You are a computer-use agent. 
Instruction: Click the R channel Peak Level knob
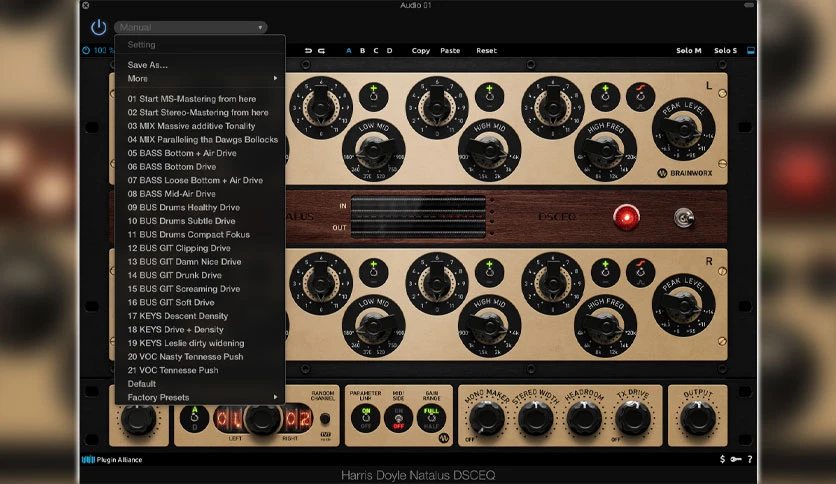[x=684, y=305]
